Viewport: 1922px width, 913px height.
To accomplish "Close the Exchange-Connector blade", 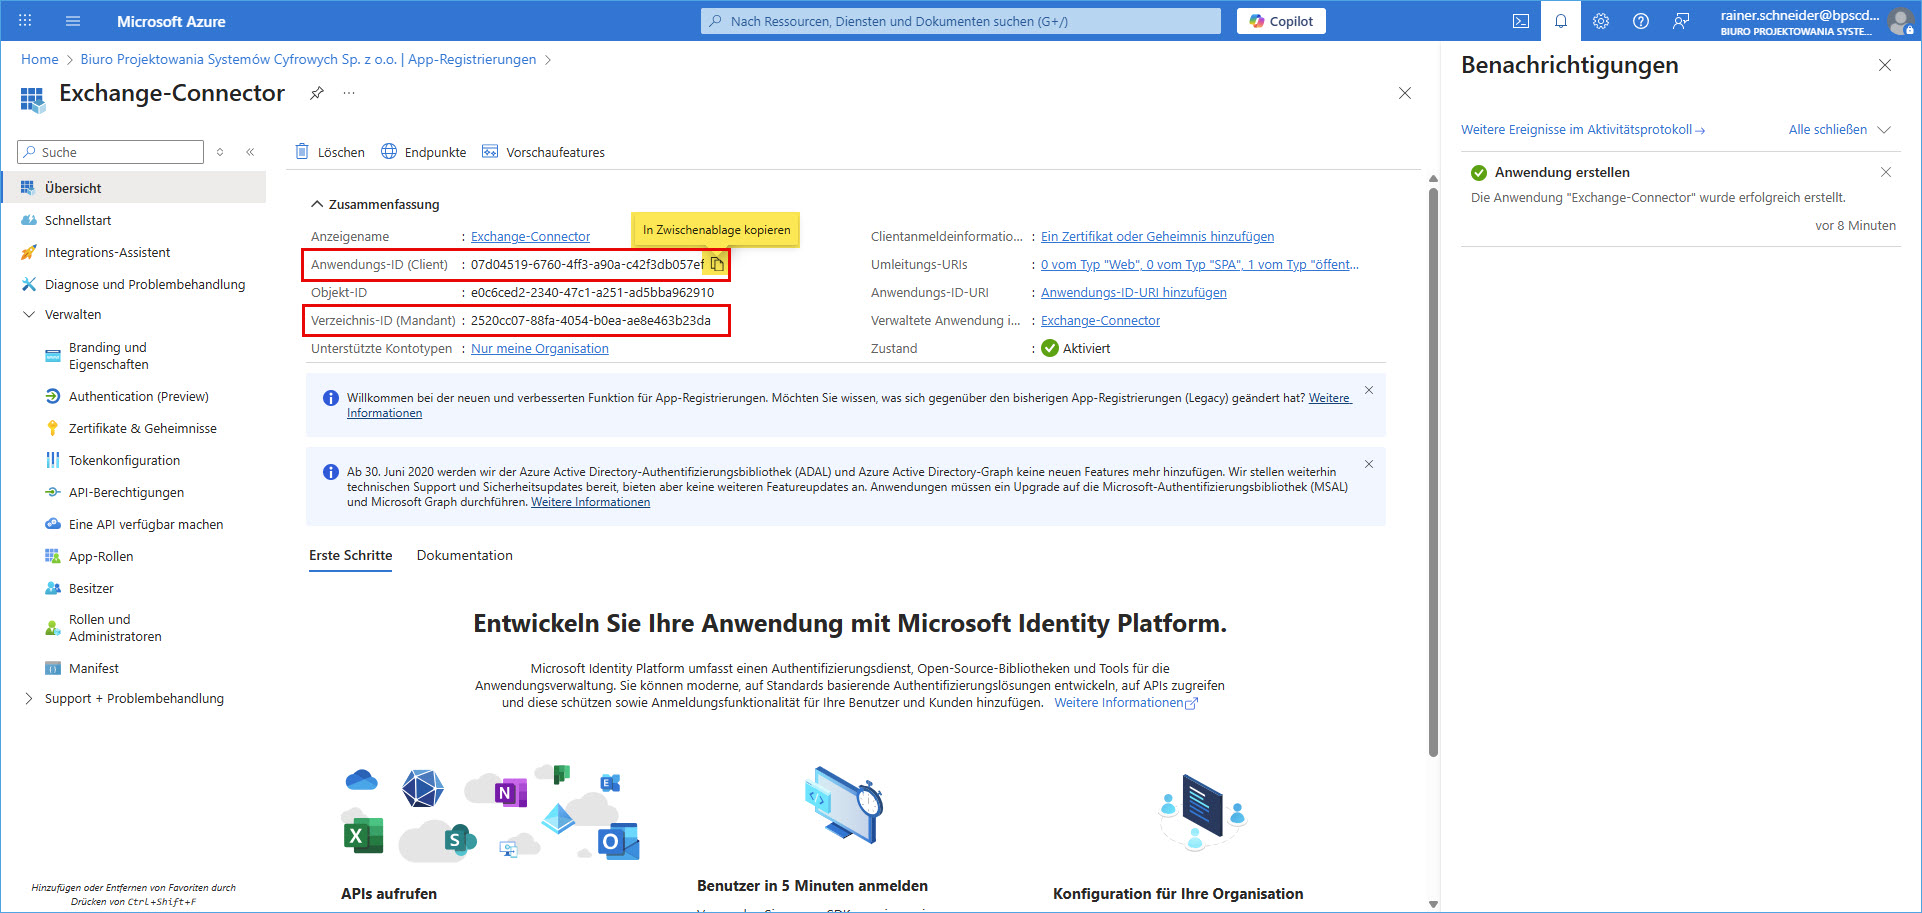I will [x=1405, y=93].
